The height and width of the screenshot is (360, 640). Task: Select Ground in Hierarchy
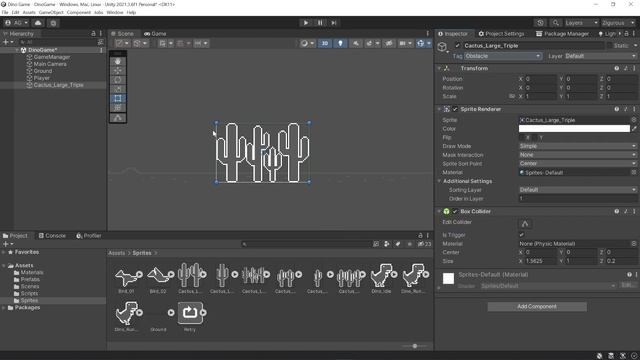pyautogui.click(x=42, y=71)
